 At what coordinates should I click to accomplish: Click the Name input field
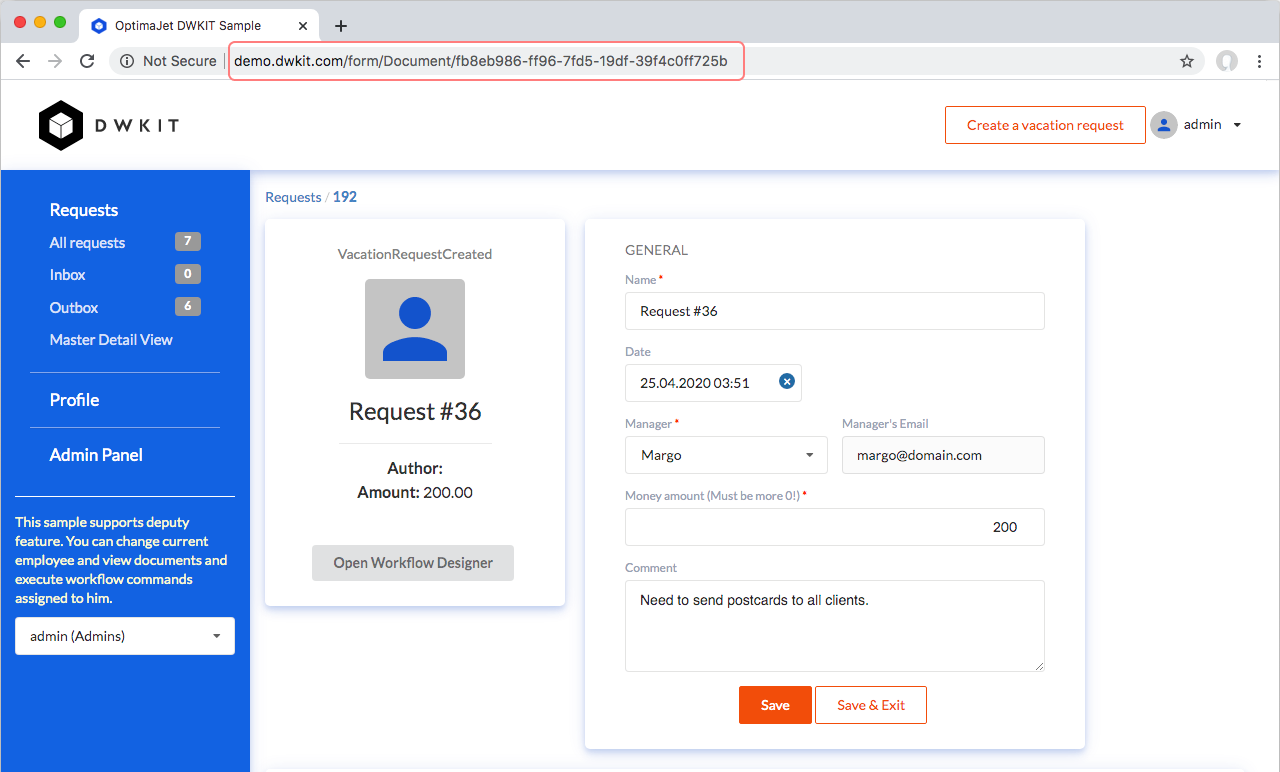tap(835, 311)
